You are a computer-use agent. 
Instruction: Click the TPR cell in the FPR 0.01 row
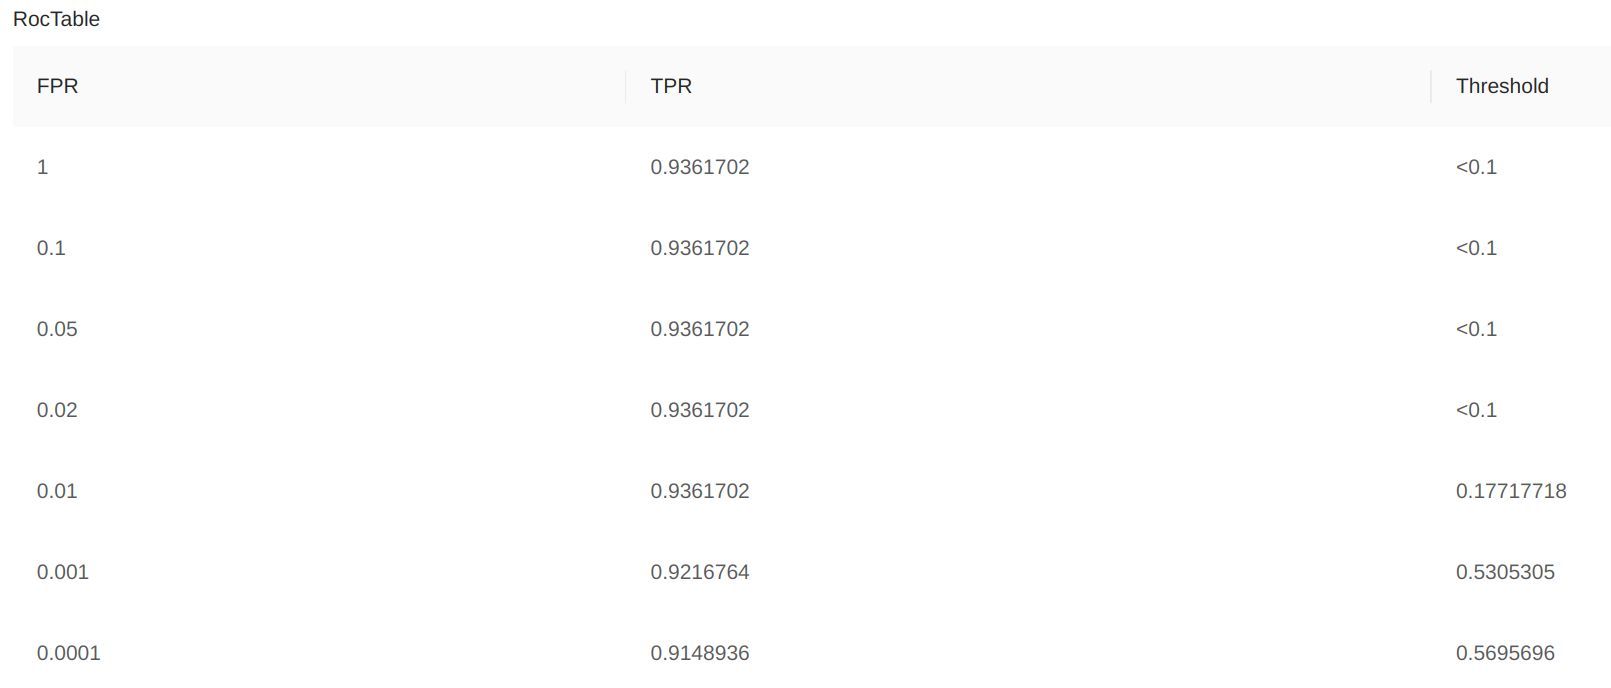699,491
